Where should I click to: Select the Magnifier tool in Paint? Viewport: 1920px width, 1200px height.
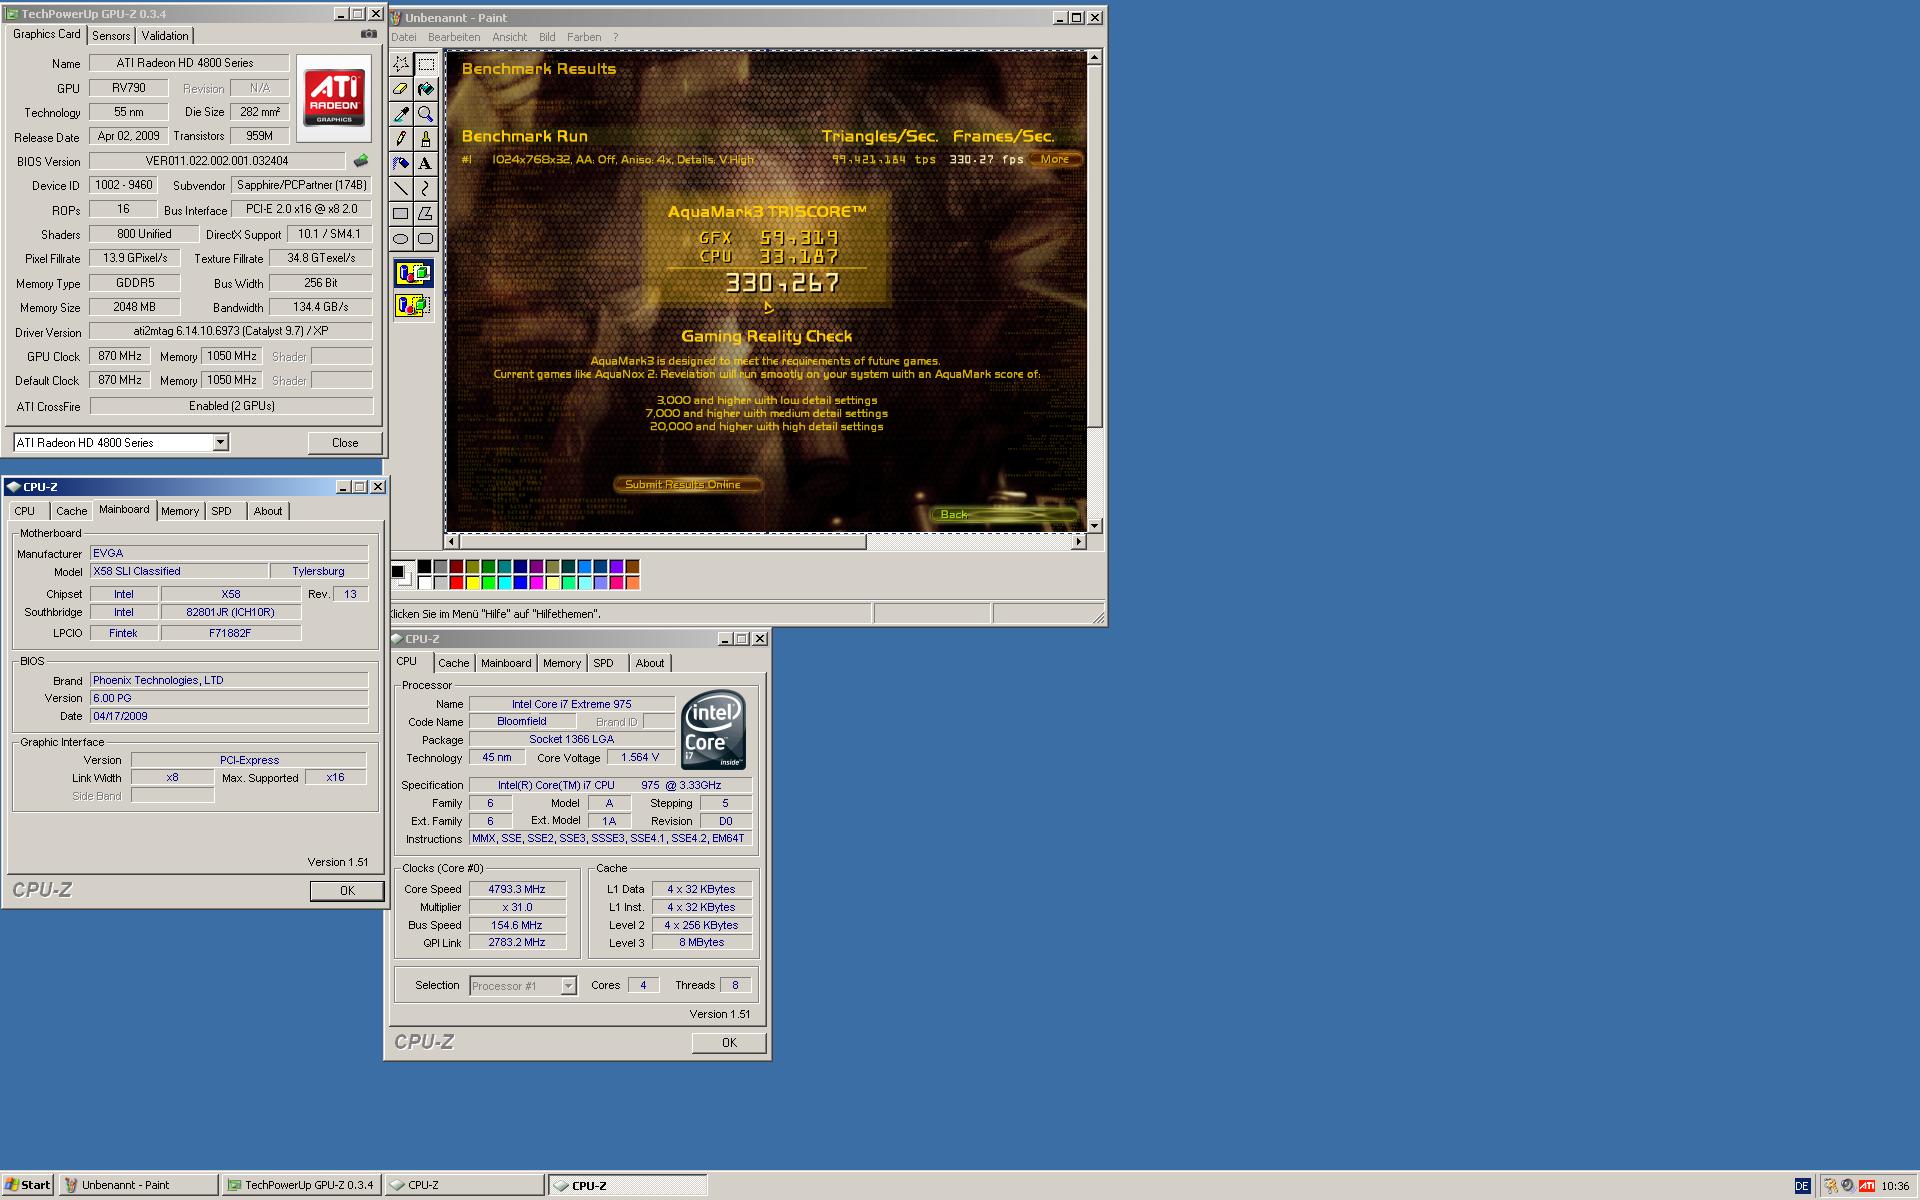(425, 114)
